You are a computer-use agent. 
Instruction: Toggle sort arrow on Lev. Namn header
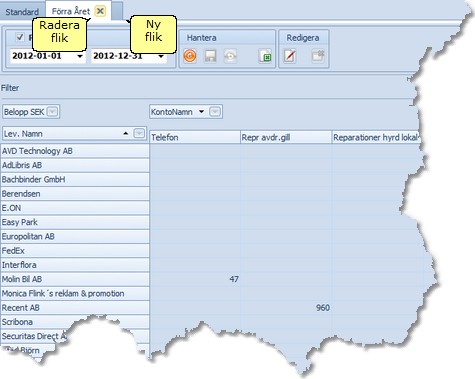tap(125, 133)
